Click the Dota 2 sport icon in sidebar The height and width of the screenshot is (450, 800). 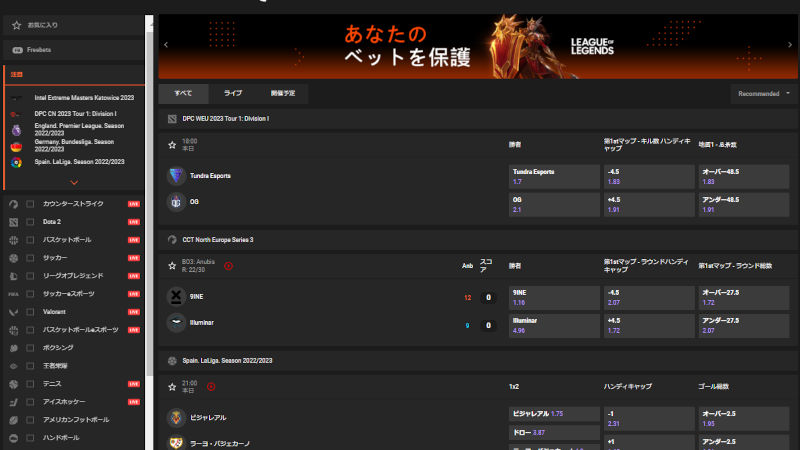click(x=14, y=221)
